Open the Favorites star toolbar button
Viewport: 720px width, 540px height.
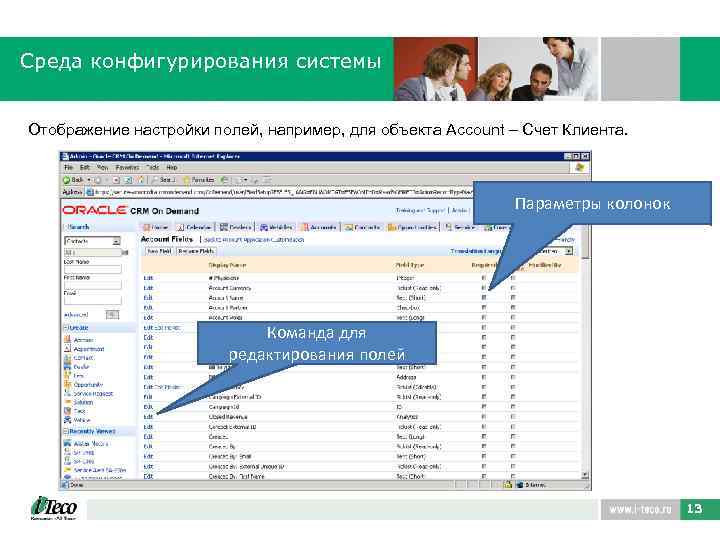coord(199,180)
